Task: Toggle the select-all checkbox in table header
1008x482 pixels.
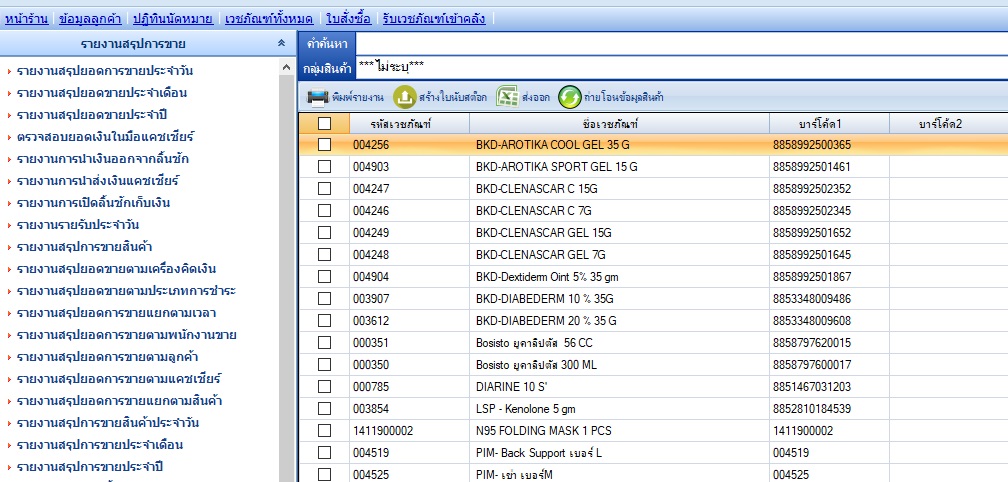Action: pyautogui.click(x=325, y=123)
